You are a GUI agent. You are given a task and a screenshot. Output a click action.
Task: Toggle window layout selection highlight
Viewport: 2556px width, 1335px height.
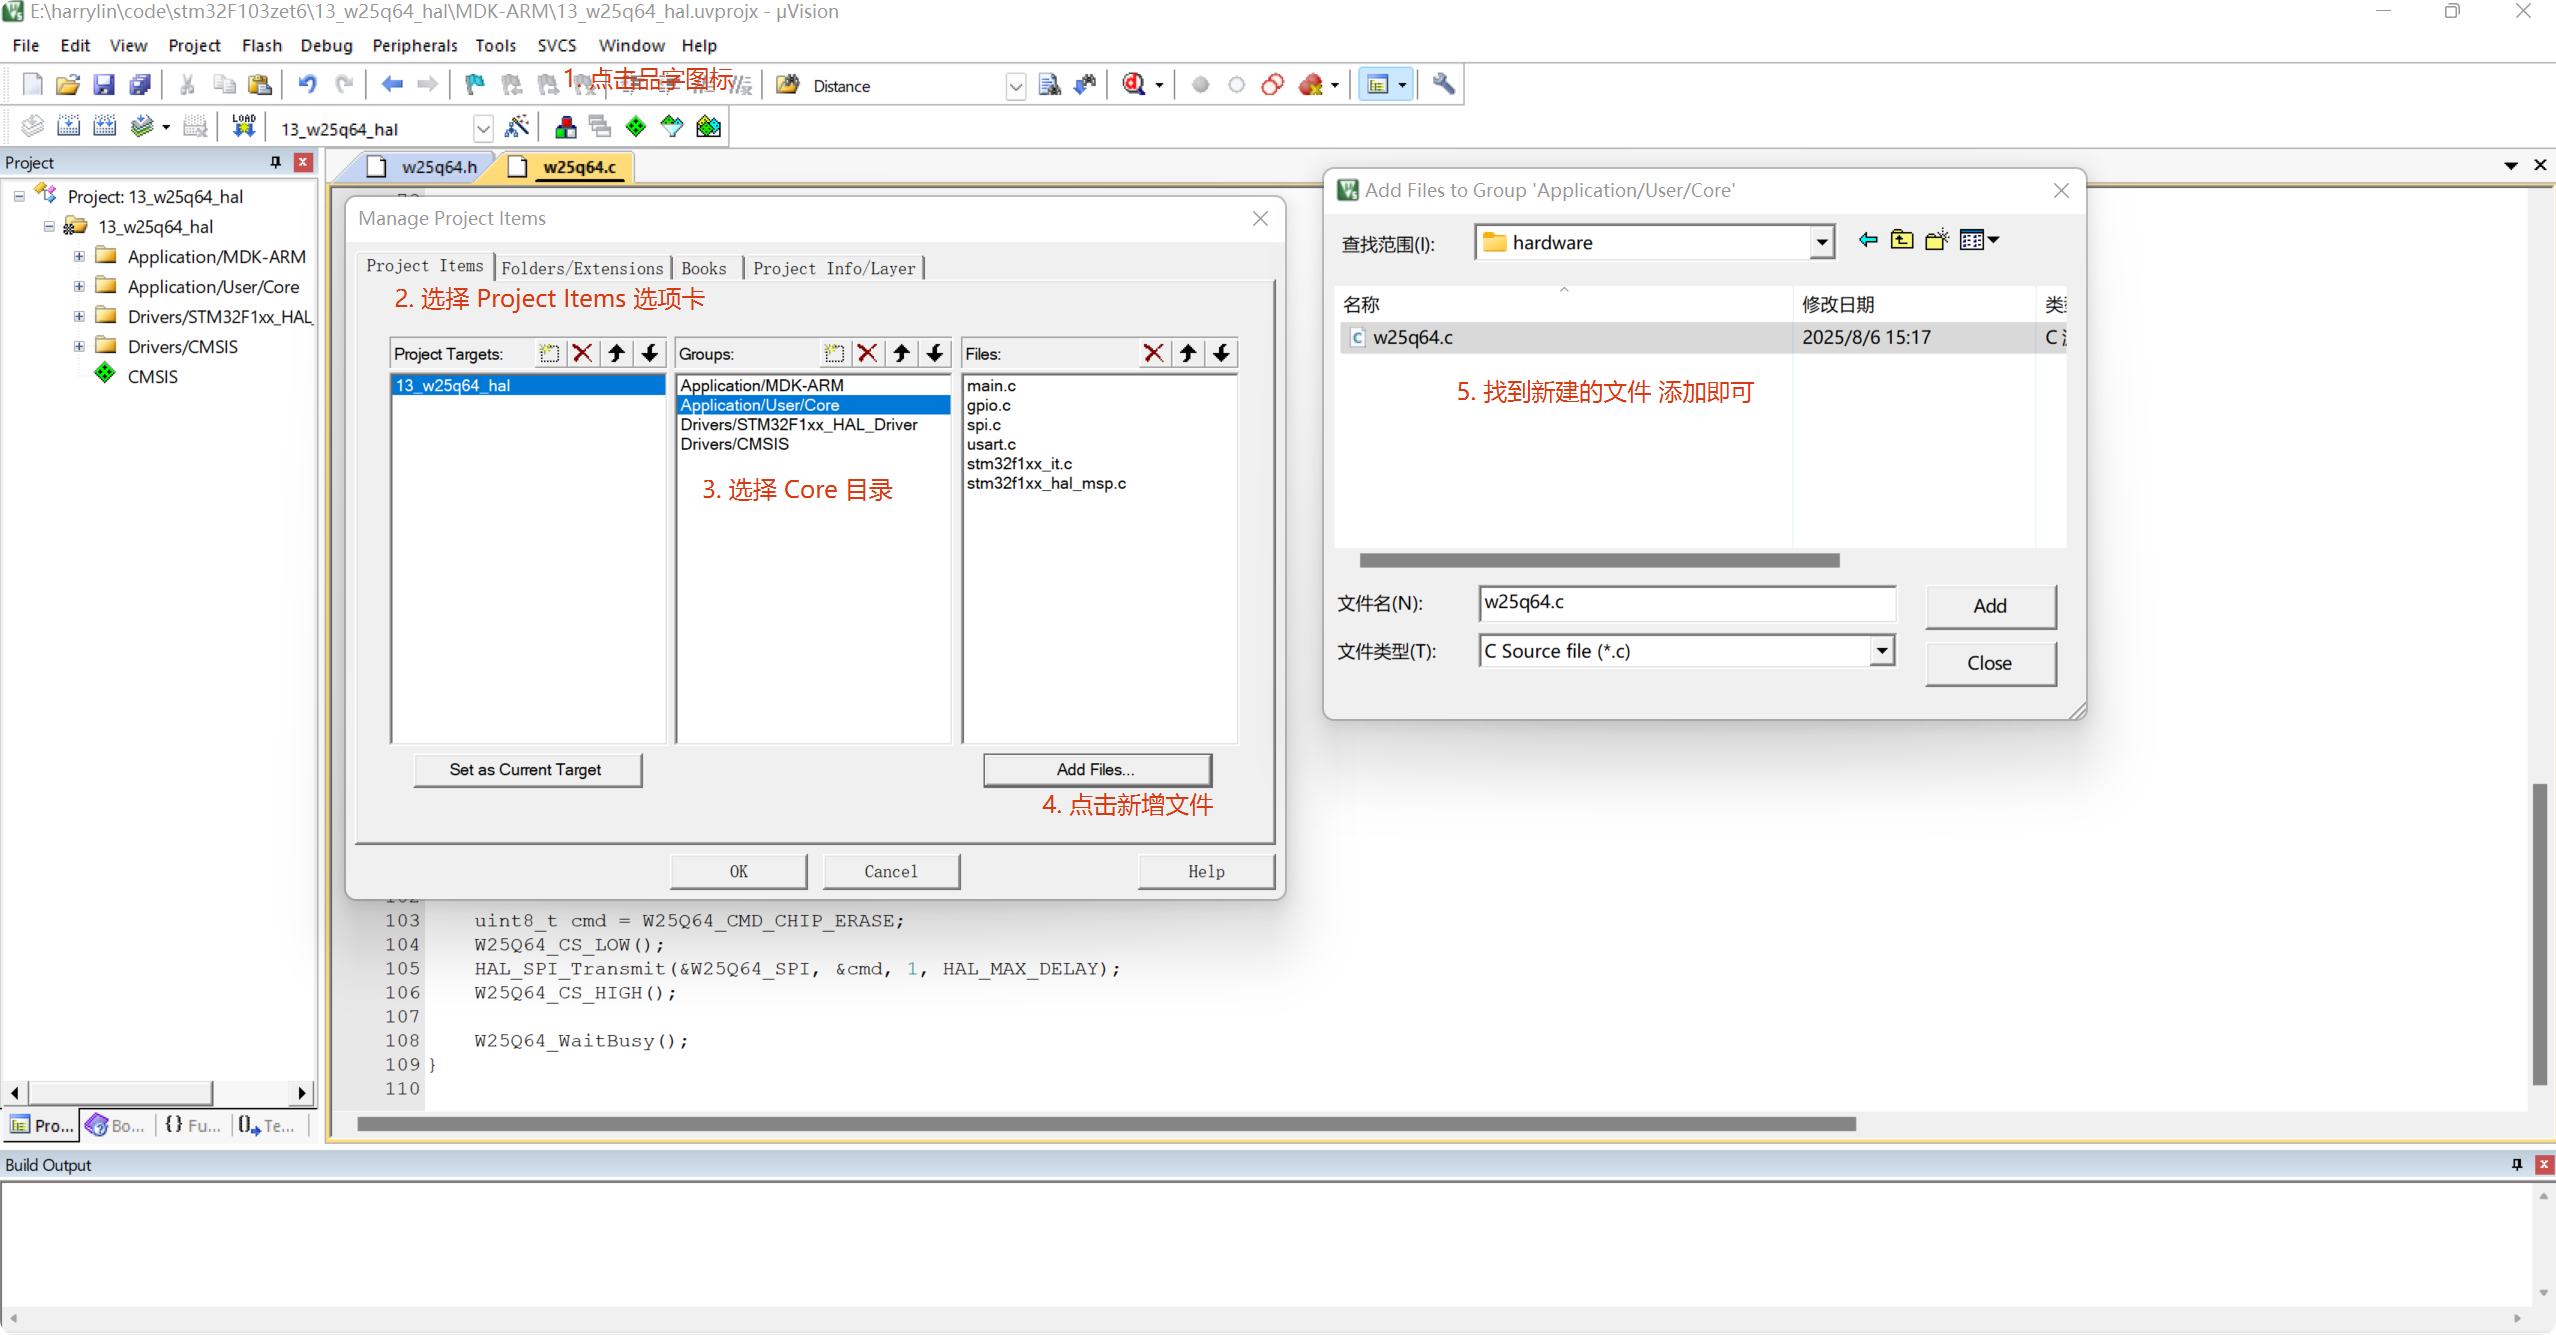point(1380,85)
